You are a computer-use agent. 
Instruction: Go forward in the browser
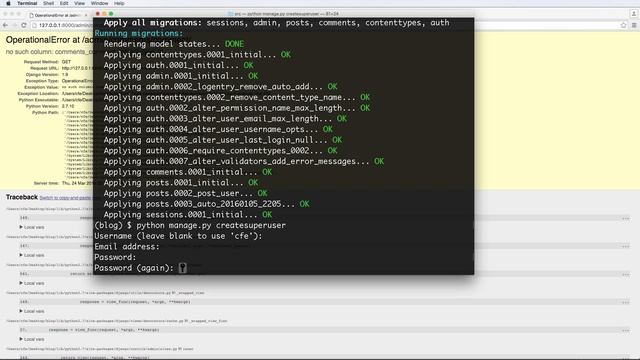point(15,25)
